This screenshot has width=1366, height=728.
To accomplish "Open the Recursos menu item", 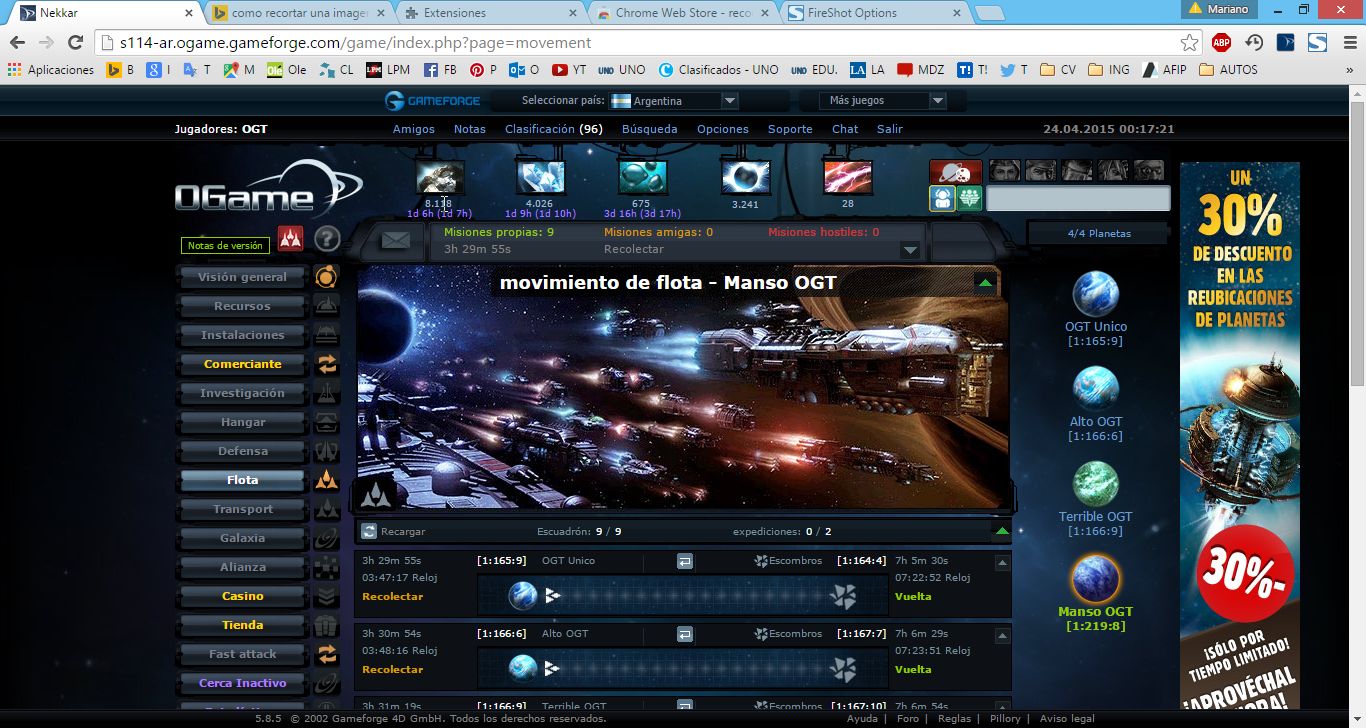I will pyautogui.click(x=243, y=306).
